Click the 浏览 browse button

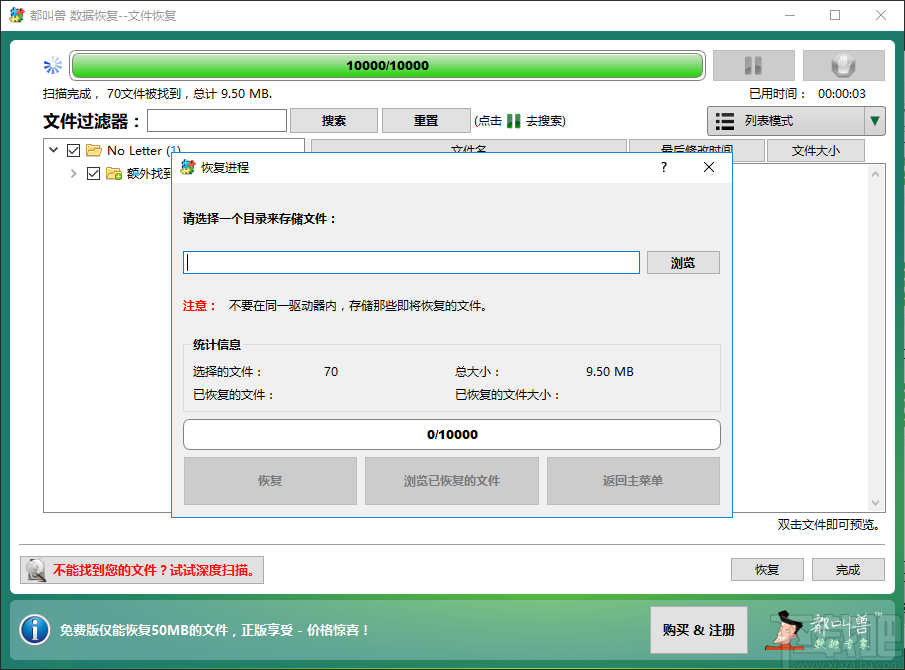pos(683,263)
